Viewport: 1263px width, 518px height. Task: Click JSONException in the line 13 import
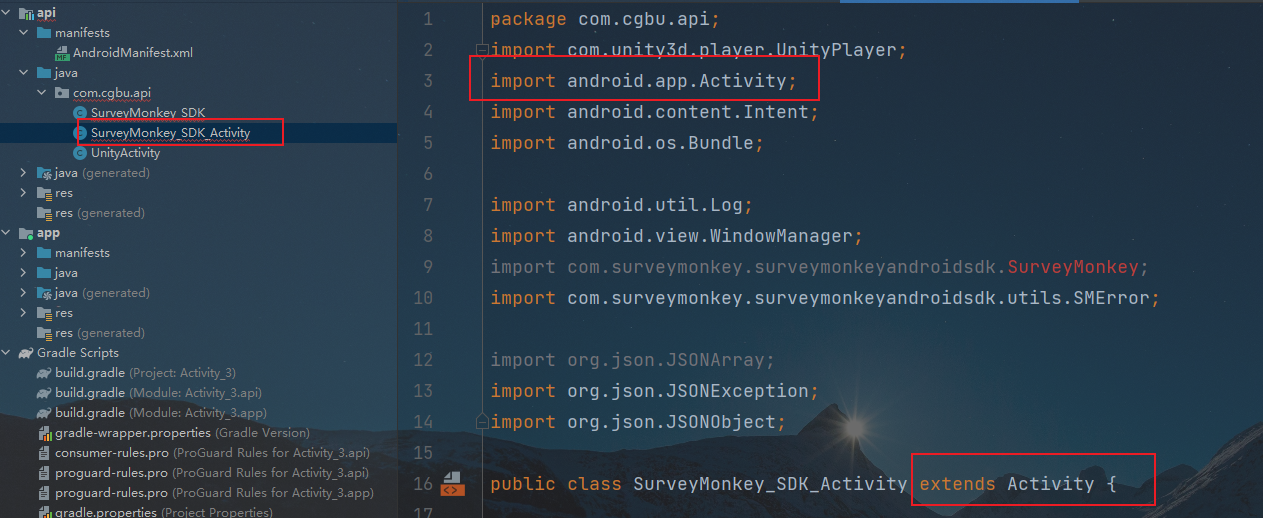[738, 391]
